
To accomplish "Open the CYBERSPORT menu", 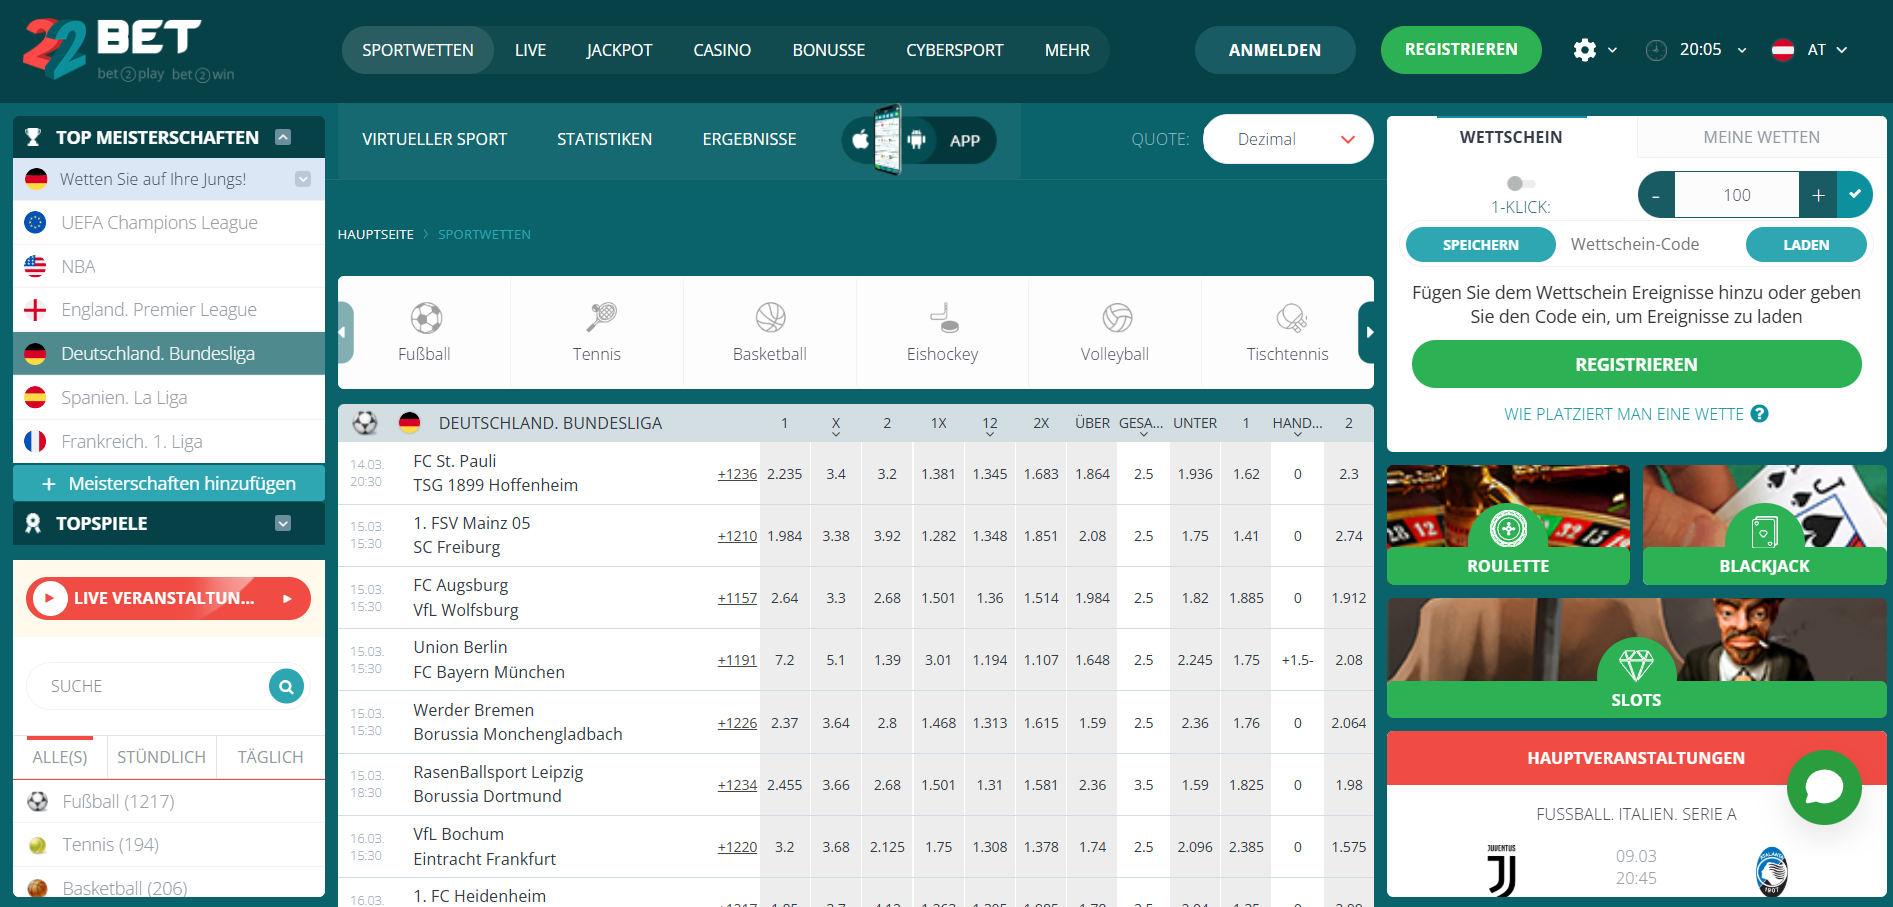I will pyautogui.click(x=955, y=50).
